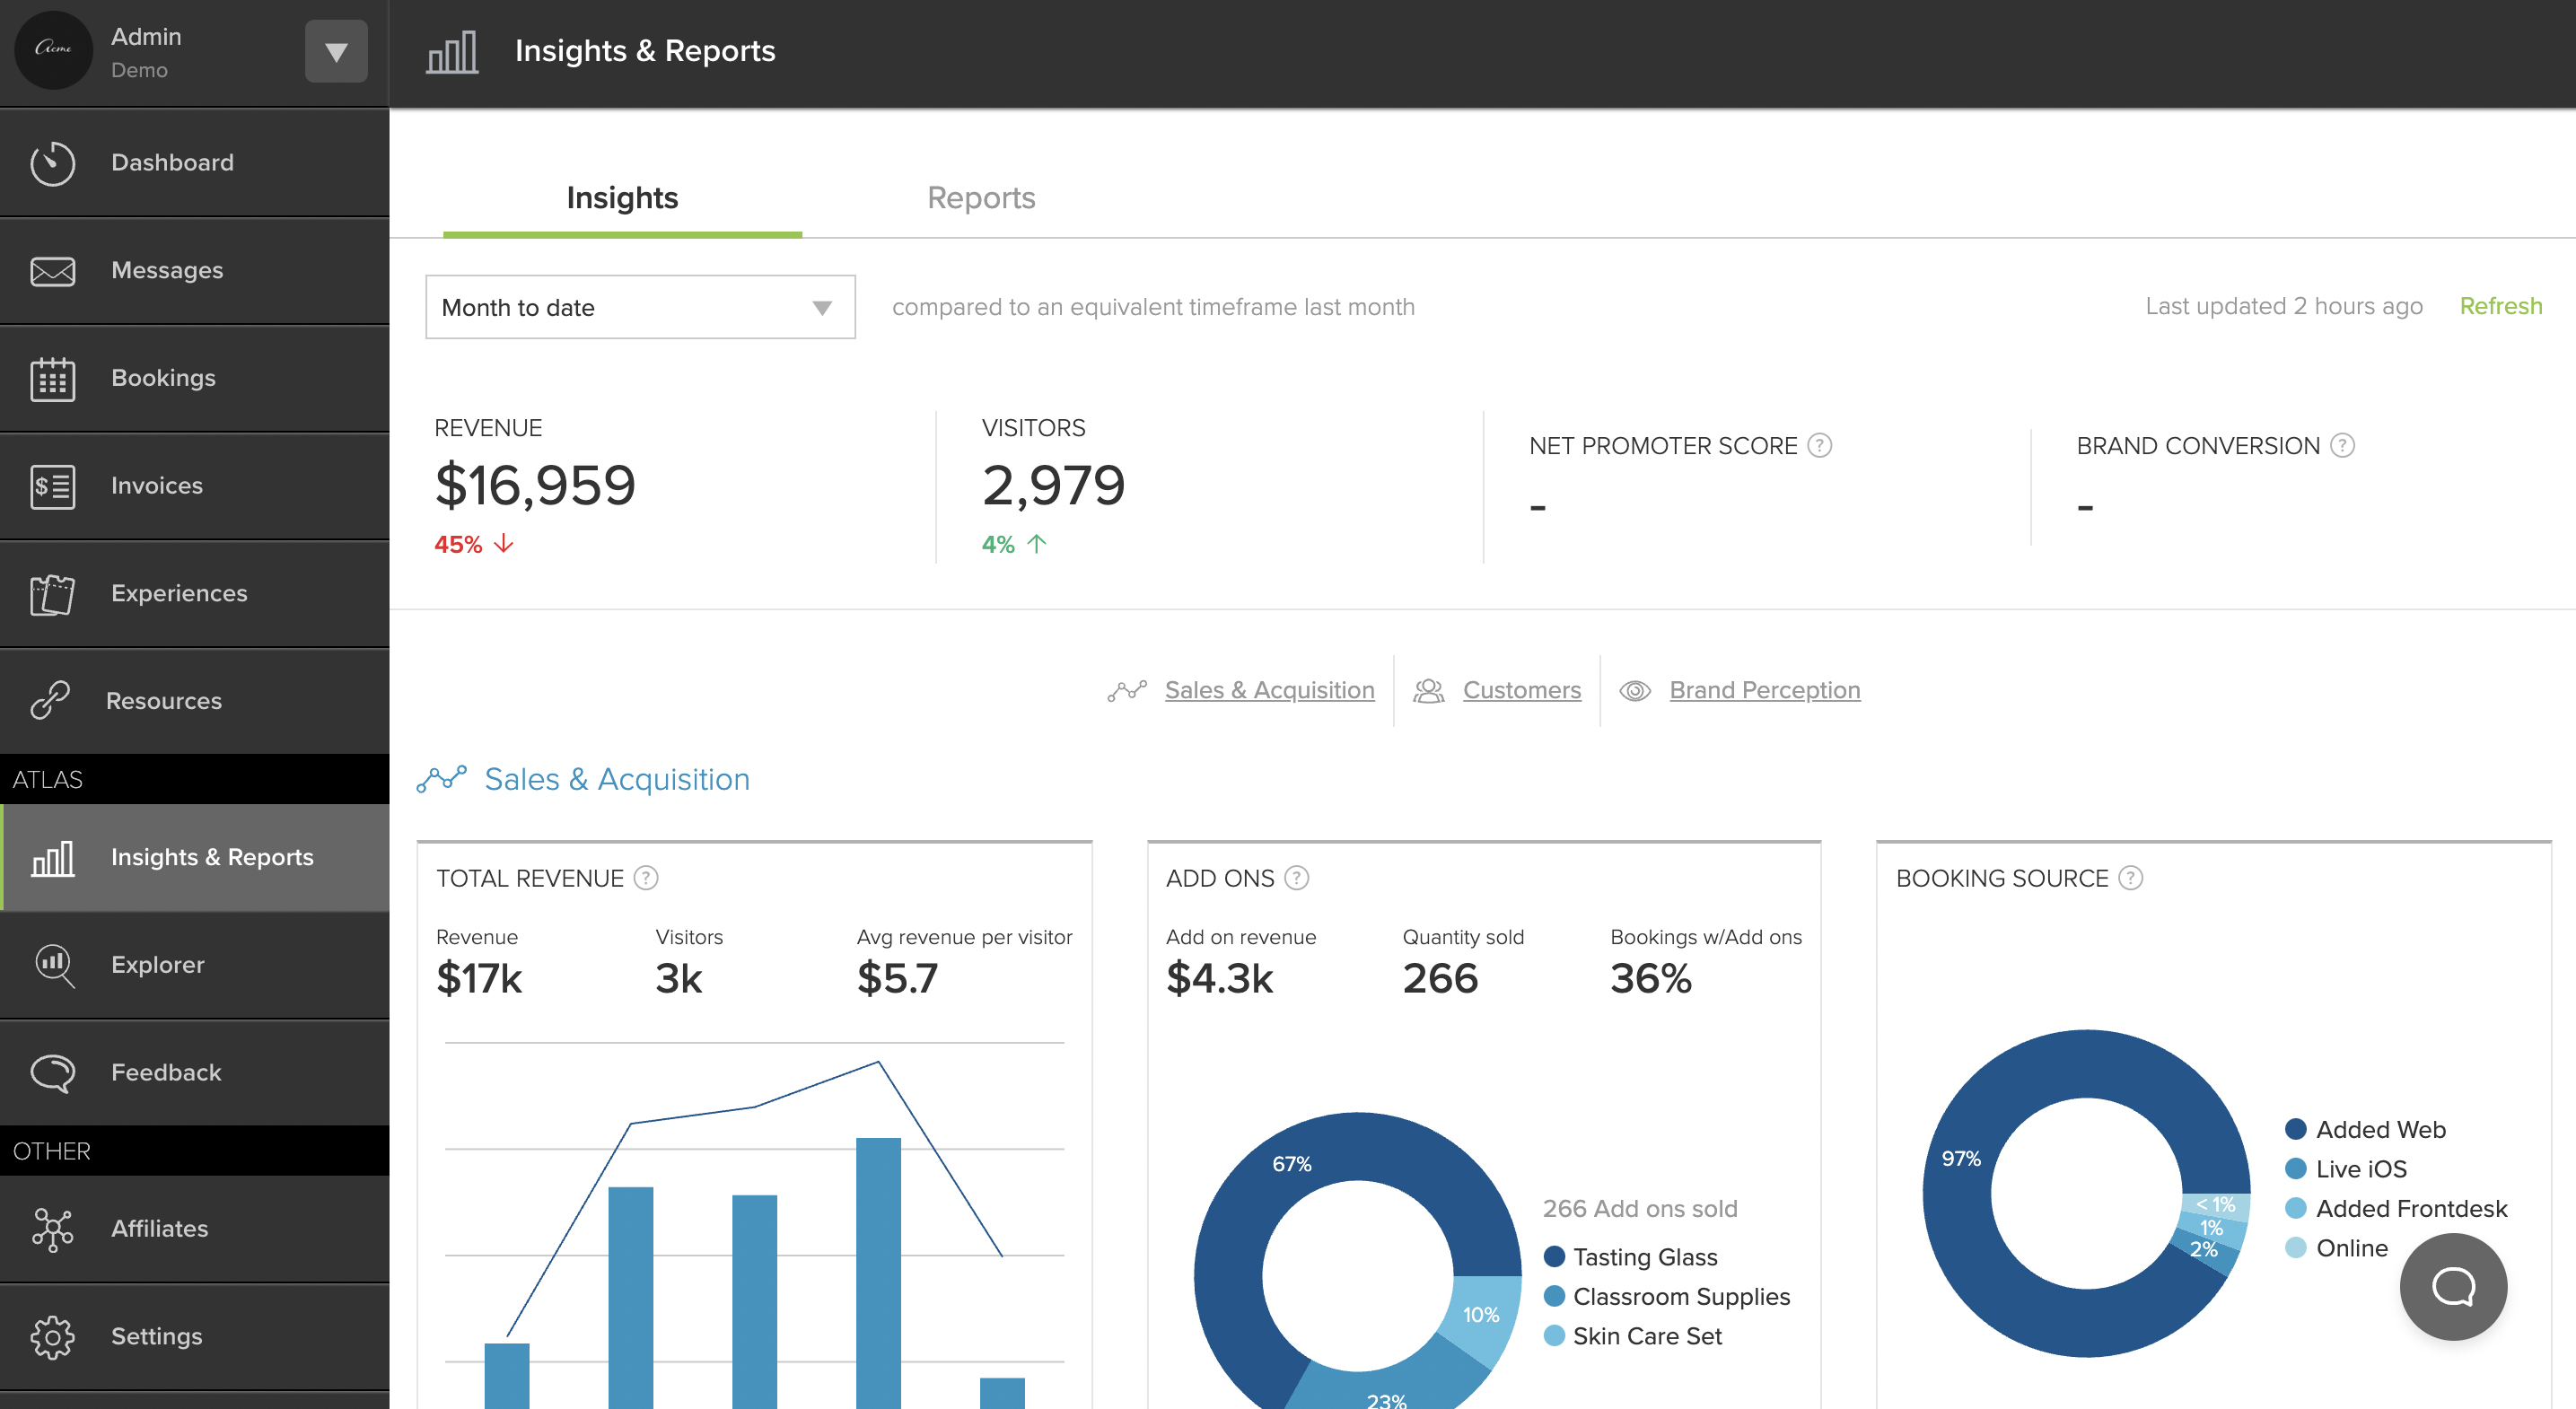Image resolution: width=2576 pixels, height=1409 pixels.
Task: Expand the Admin account menu arrow
Action: pos(336,51)
